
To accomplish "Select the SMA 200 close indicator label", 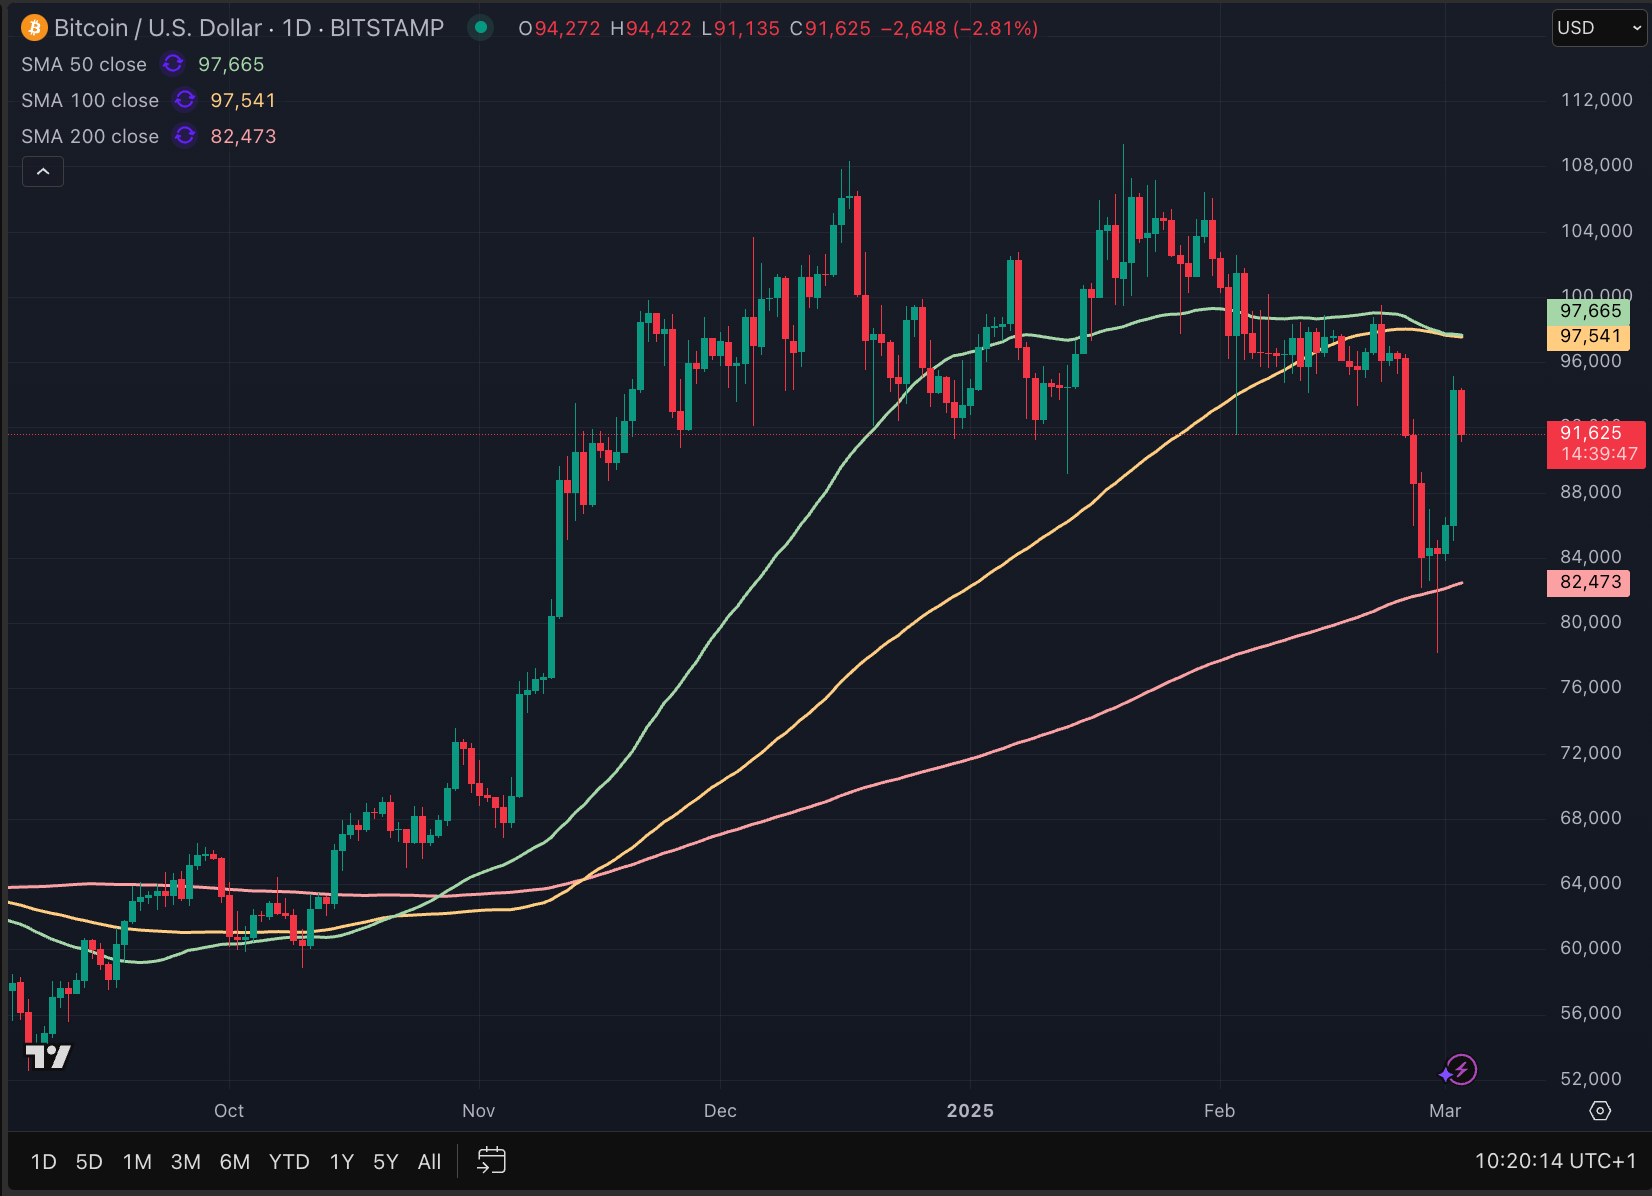I will [90, 136].
